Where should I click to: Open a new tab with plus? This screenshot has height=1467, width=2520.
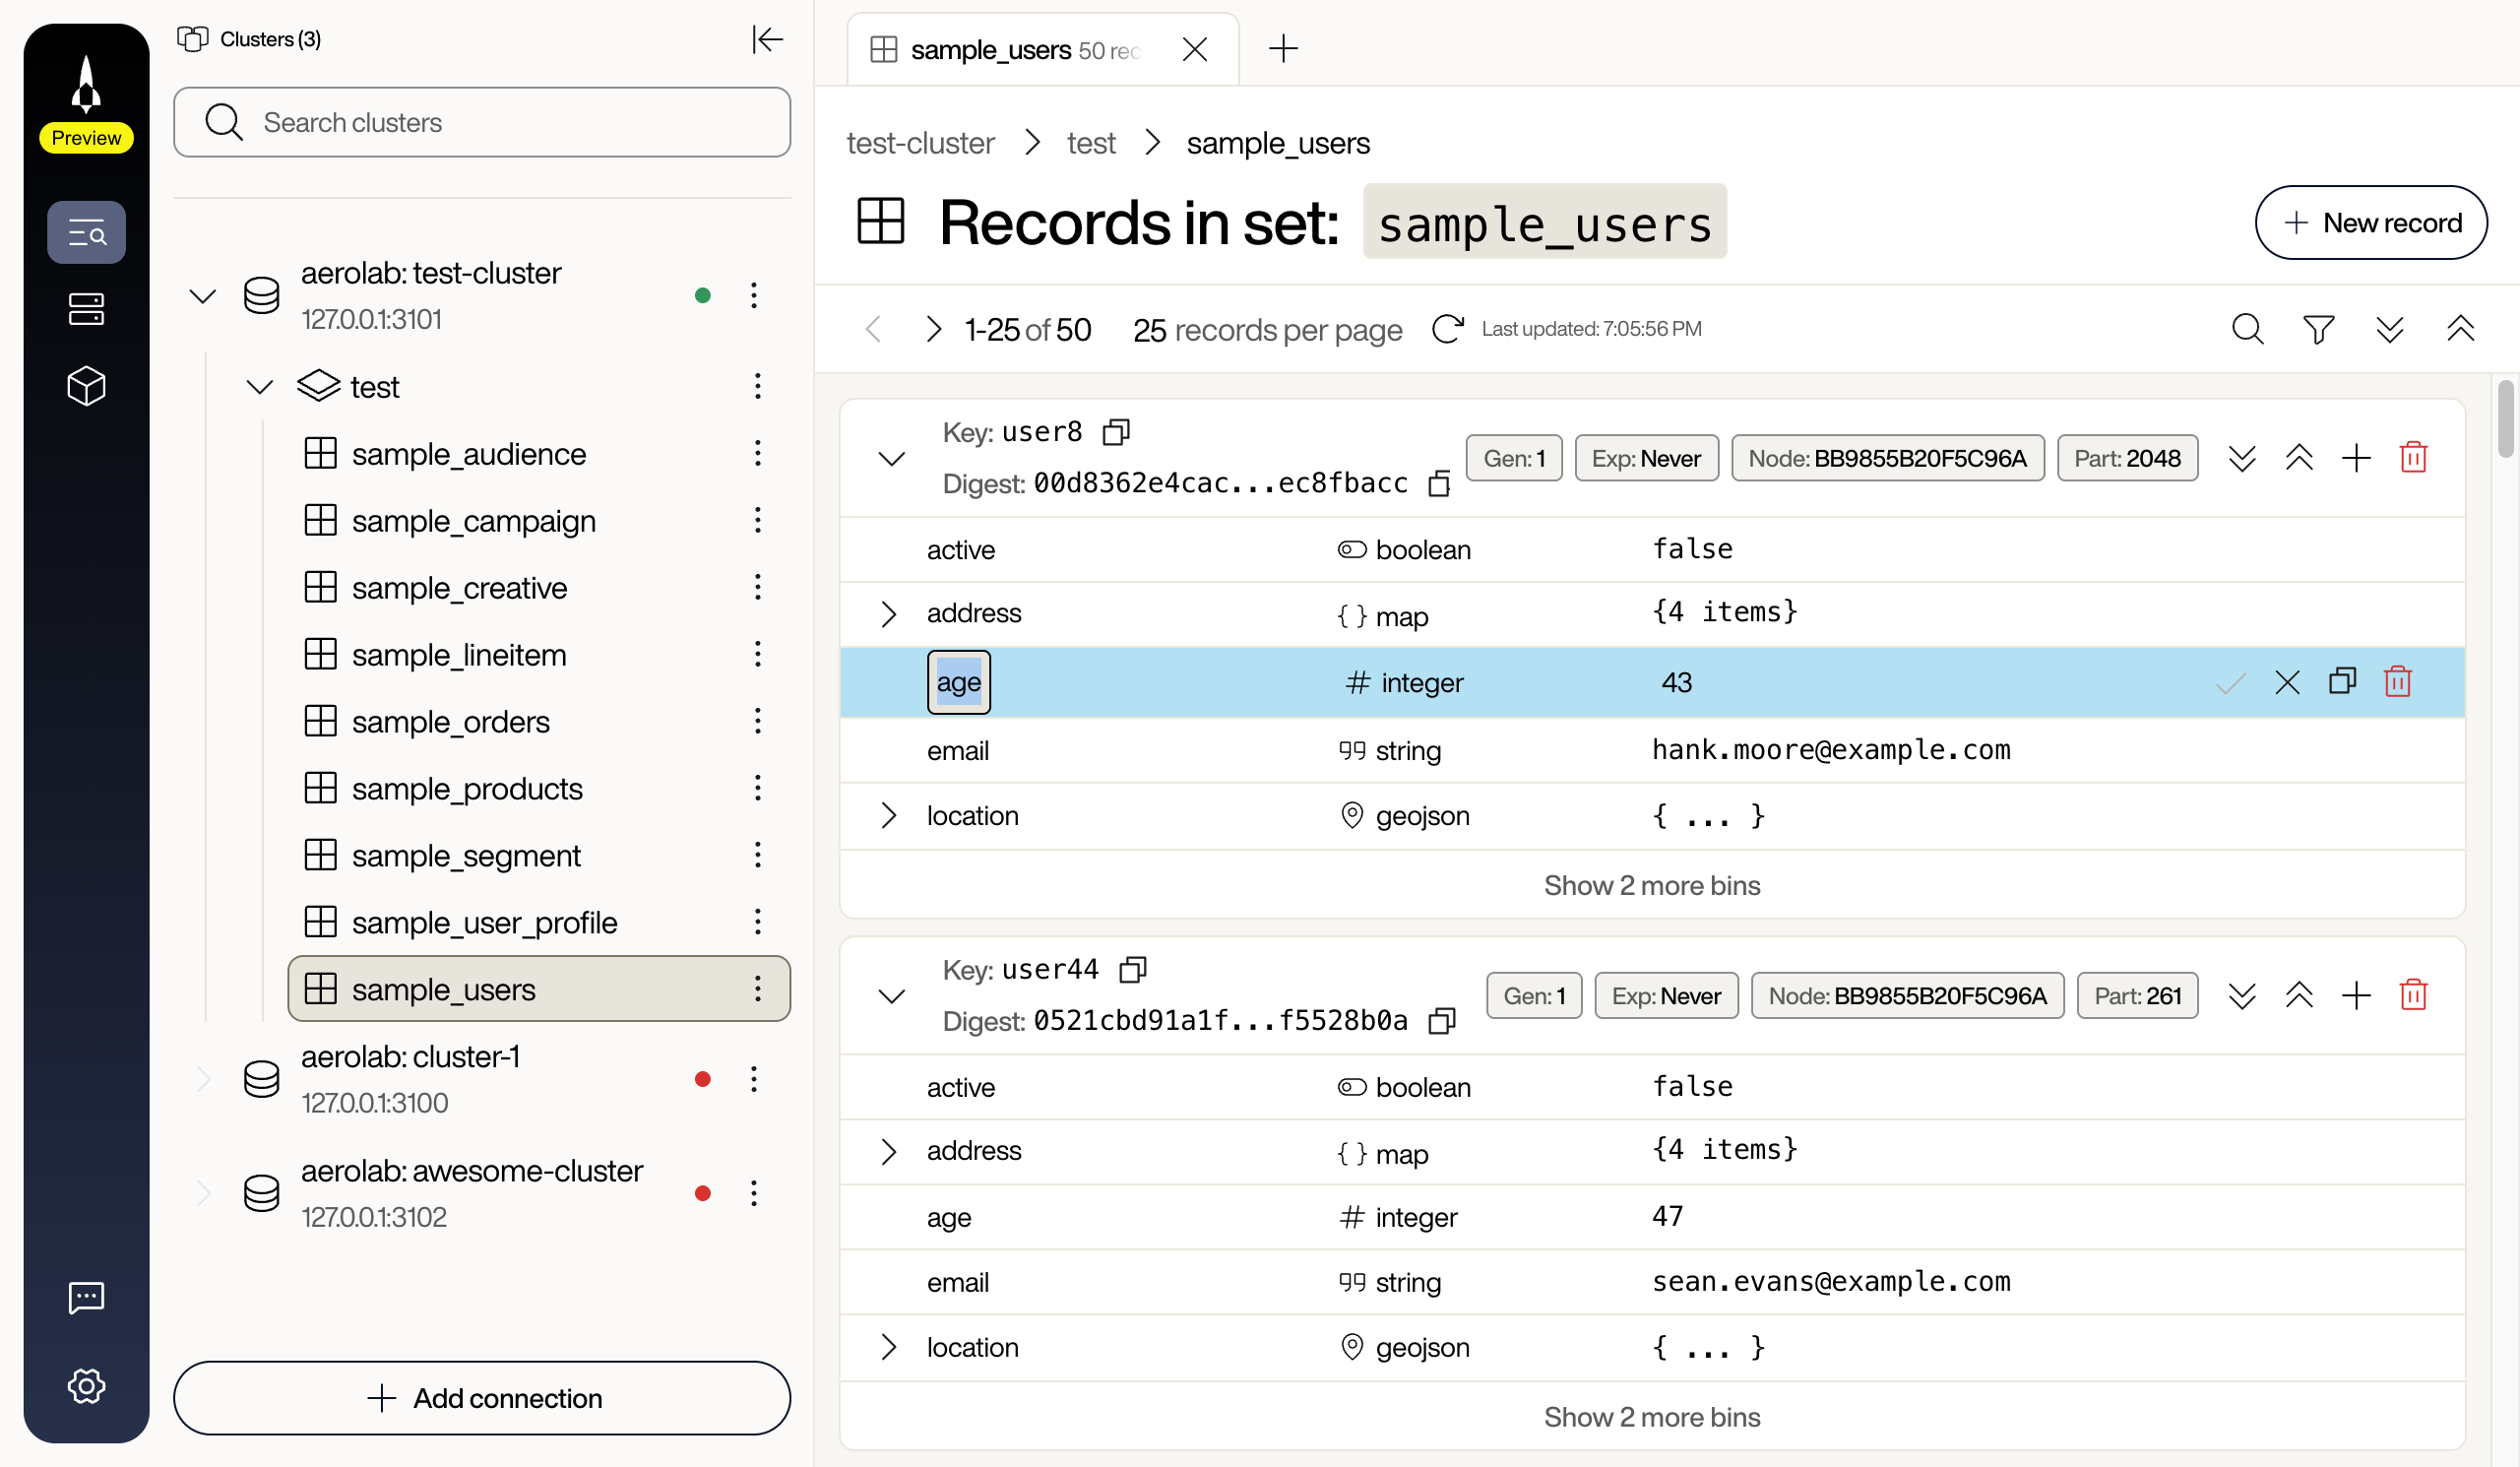[x=1283, y=48]
